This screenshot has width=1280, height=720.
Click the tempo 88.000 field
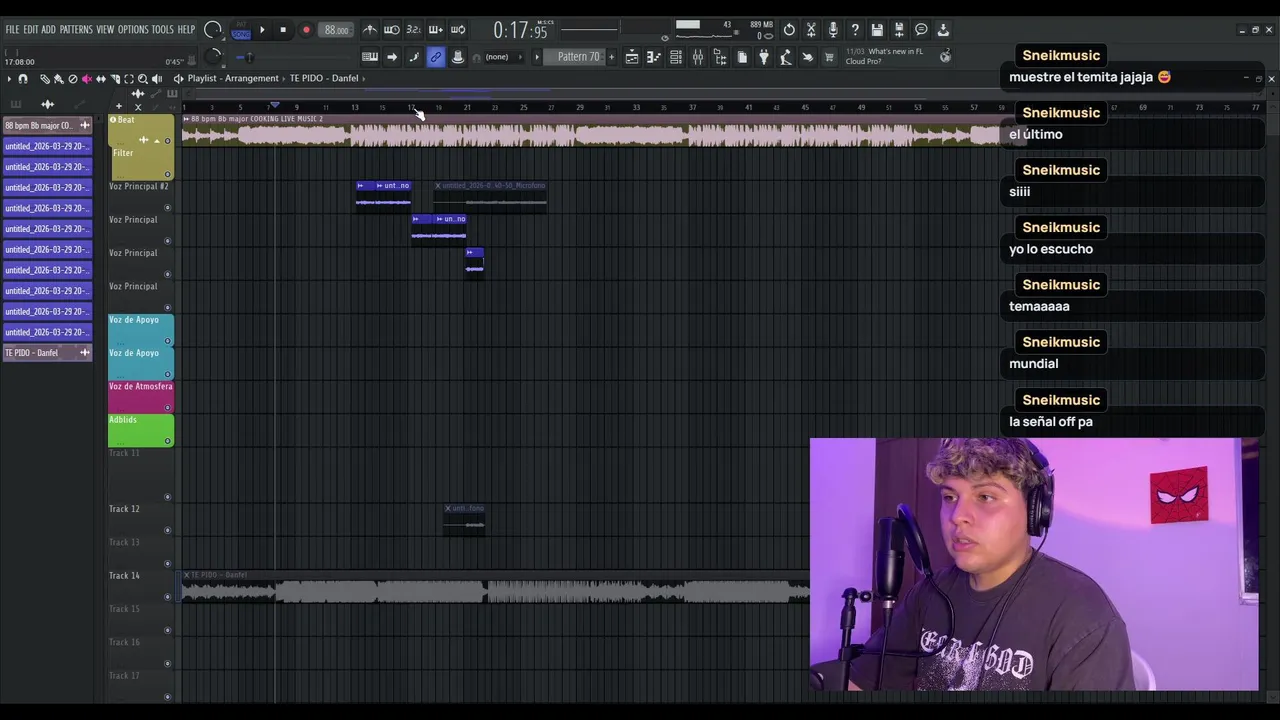click(336, 30)
